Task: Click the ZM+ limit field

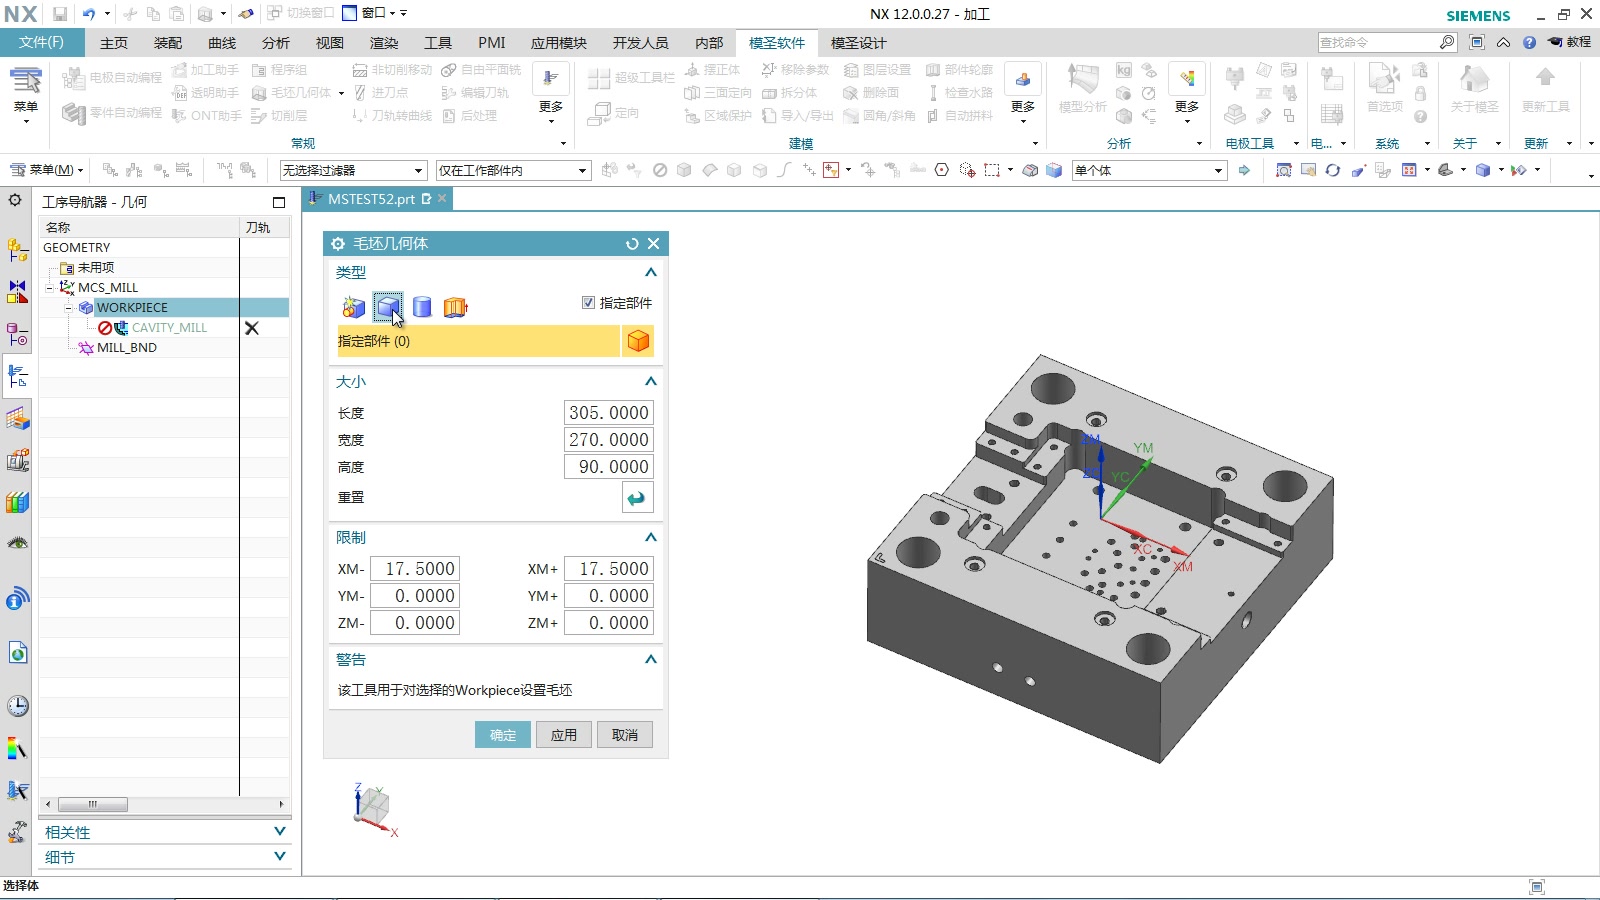Action: click(x=609, y=623)
